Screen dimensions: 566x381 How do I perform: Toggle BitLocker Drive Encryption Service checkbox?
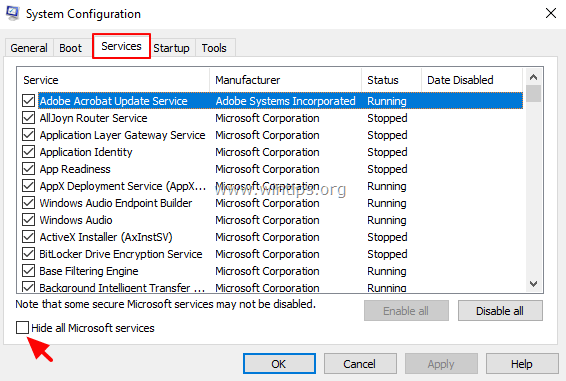click(x=29, y=254)
